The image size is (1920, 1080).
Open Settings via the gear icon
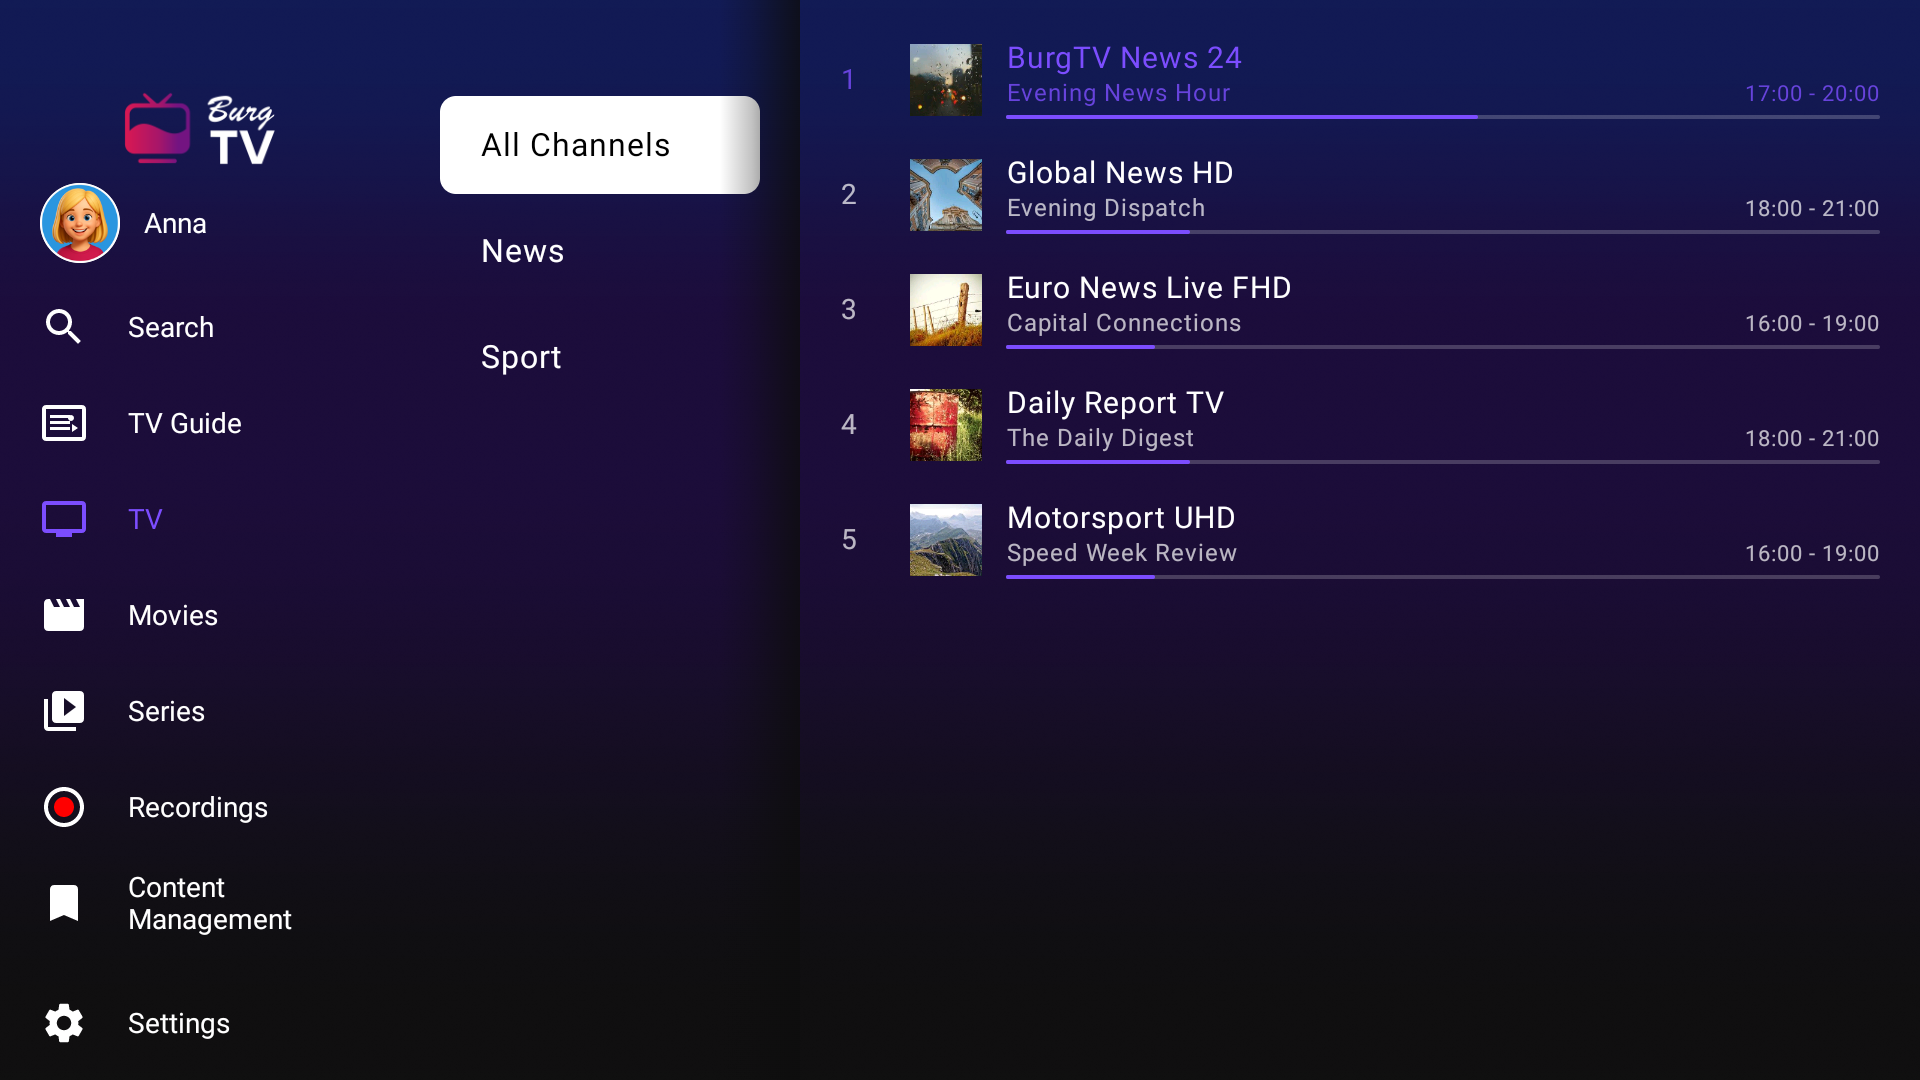[63, 1023]
